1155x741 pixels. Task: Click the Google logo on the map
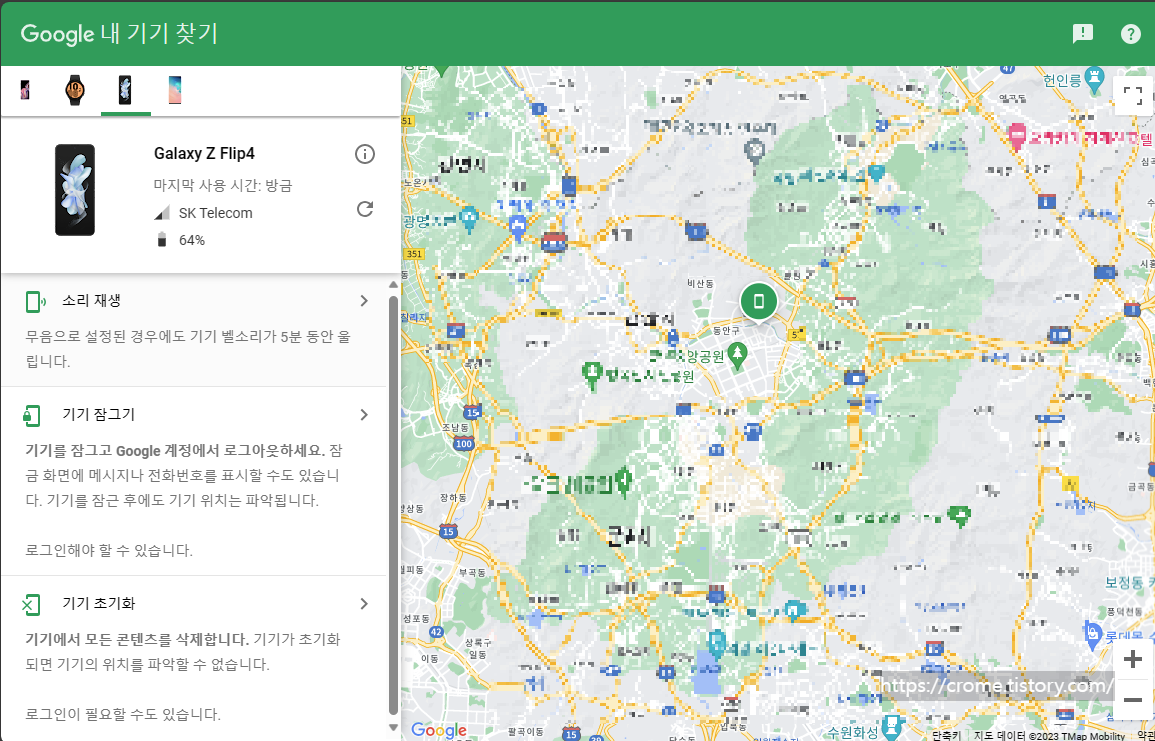click(x=439, y=730)
